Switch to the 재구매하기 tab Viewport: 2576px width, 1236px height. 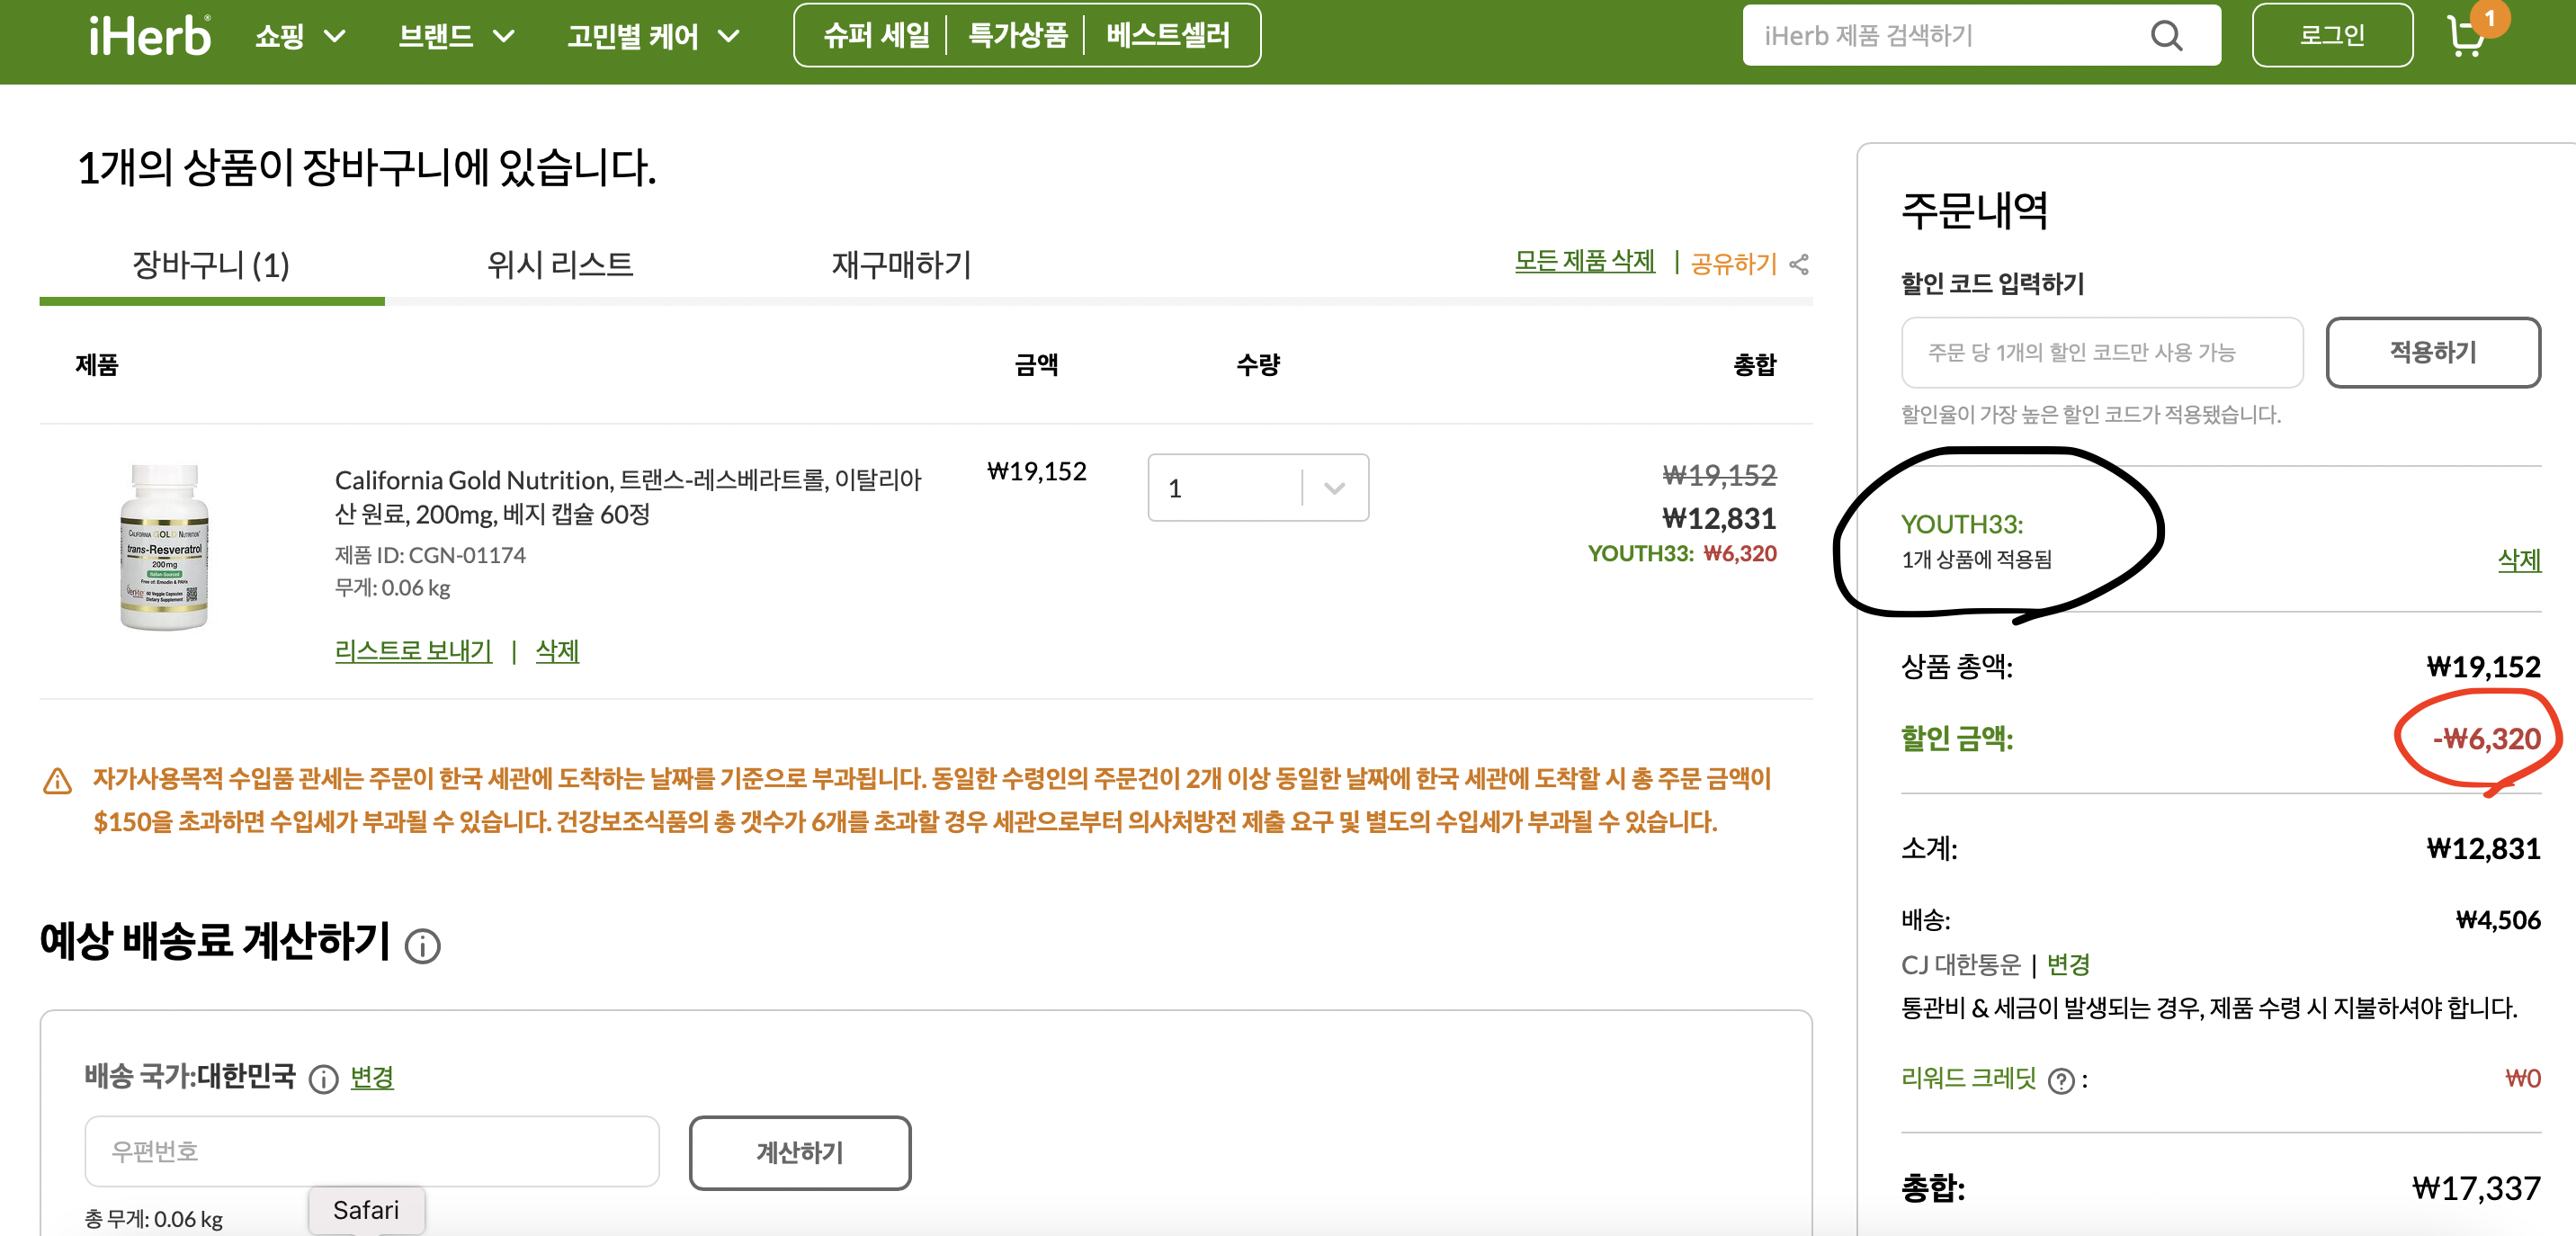click(x=901, y=265)
